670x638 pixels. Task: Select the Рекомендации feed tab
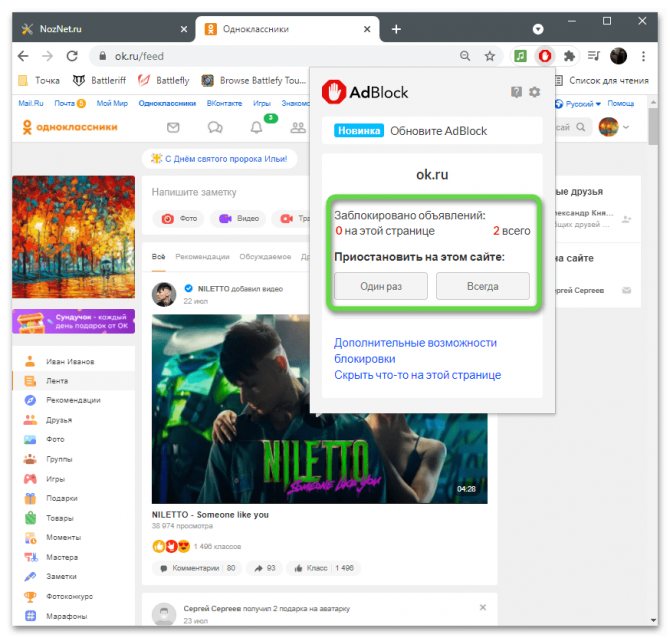click(x=202, y=256)
